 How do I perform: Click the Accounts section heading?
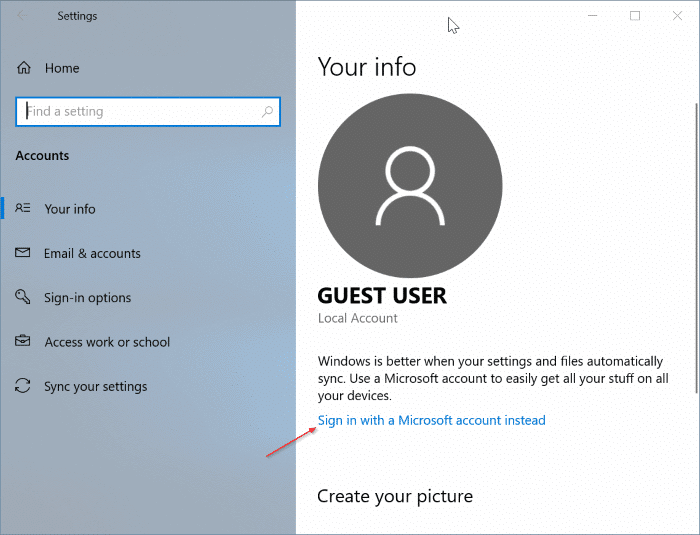coord(42,155)
